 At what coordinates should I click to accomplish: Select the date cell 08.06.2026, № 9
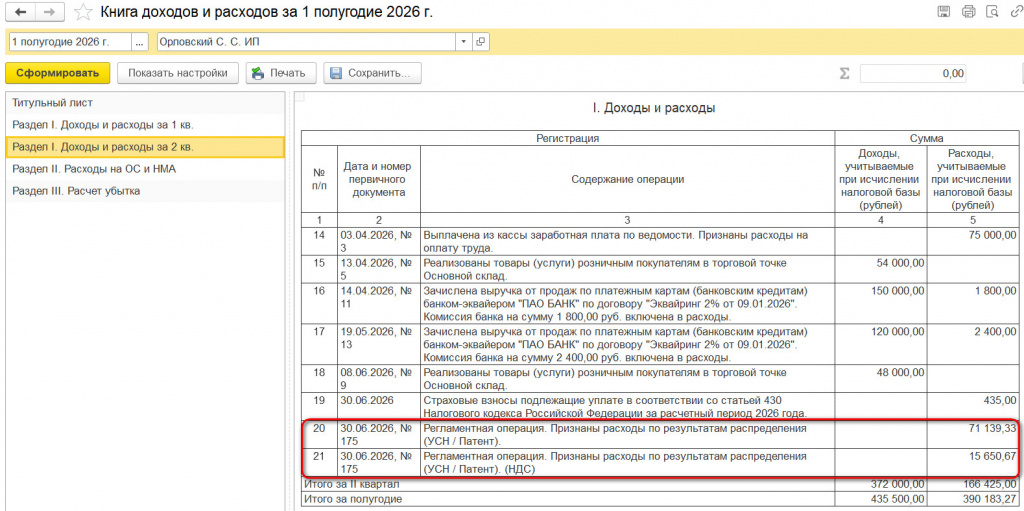coord(377,379)
